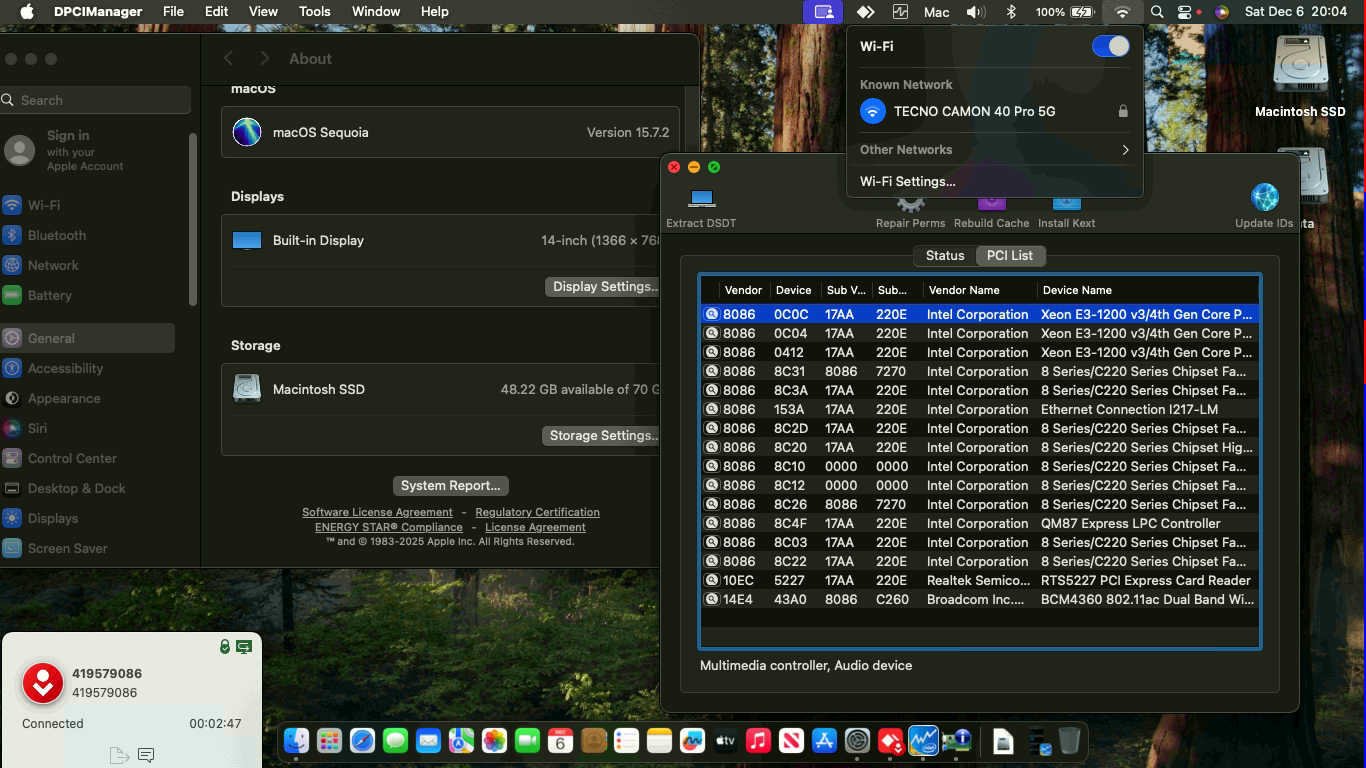
Task: Click the System Settings search field
Action: (96, 100)
